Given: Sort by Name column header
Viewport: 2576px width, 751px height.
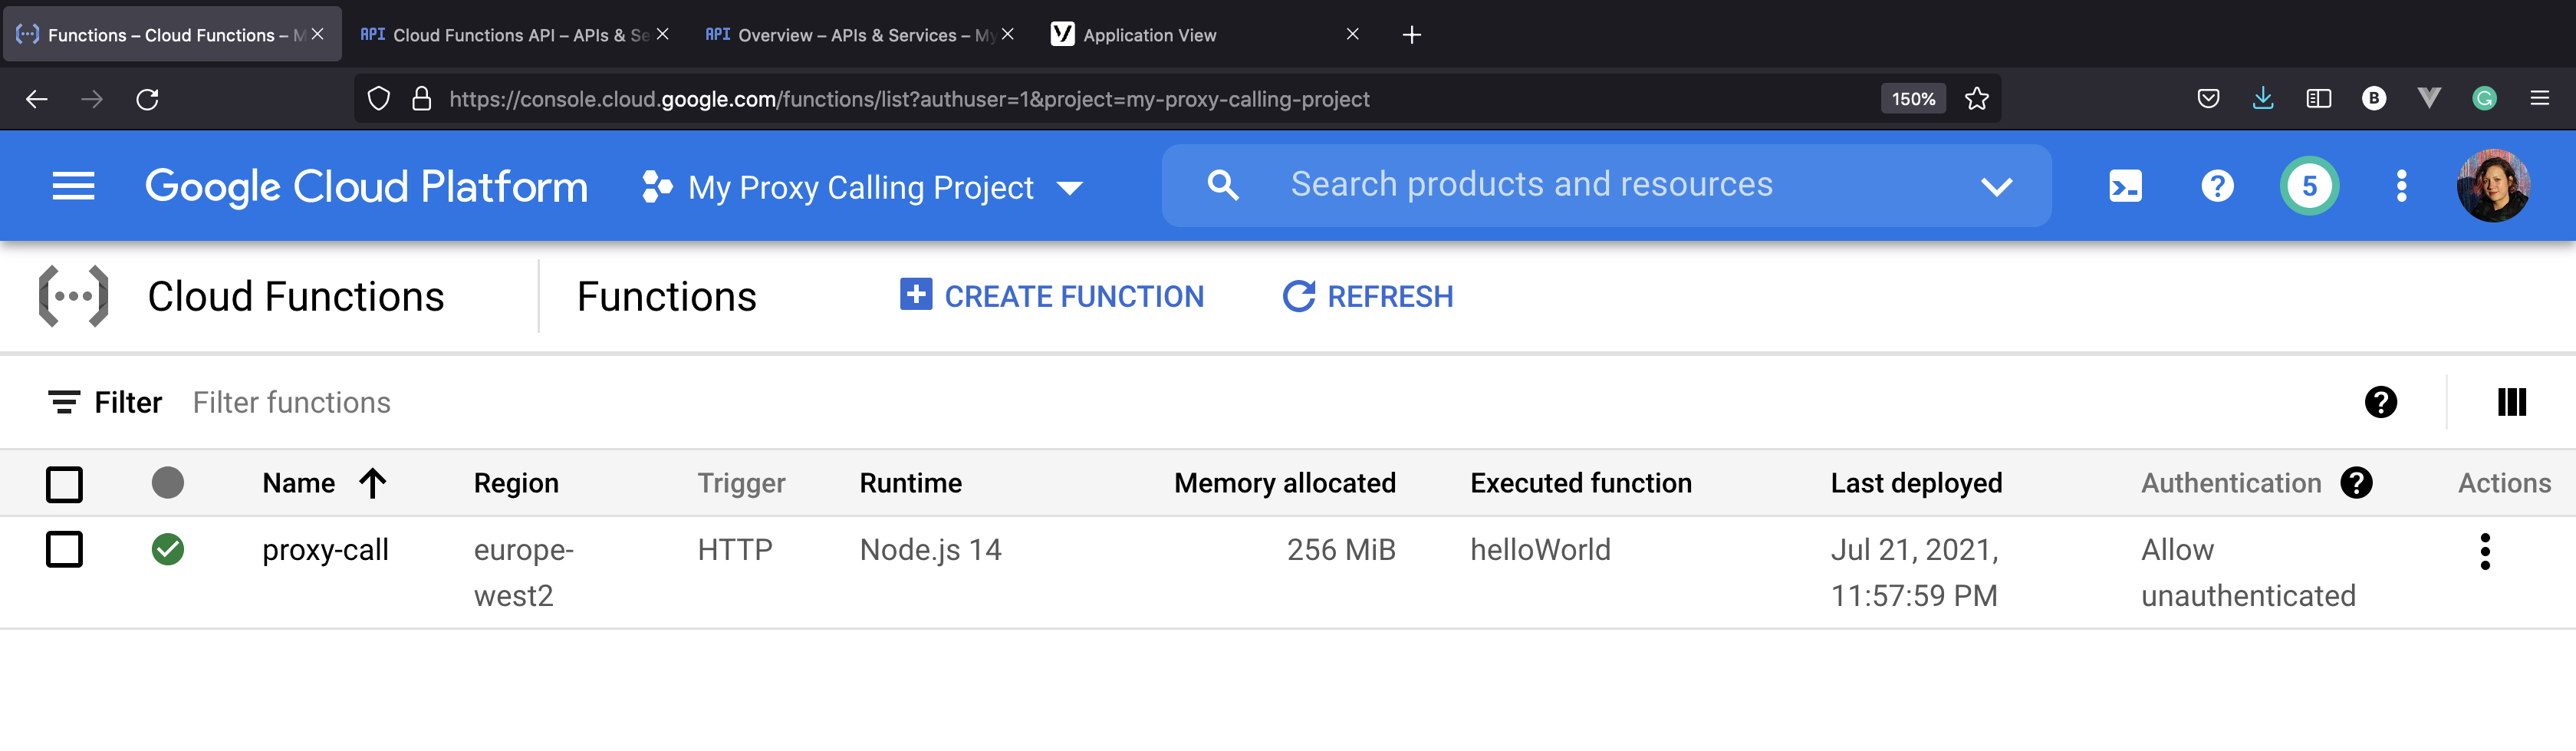Looking at the screenshot, I should tap(299, 483).
